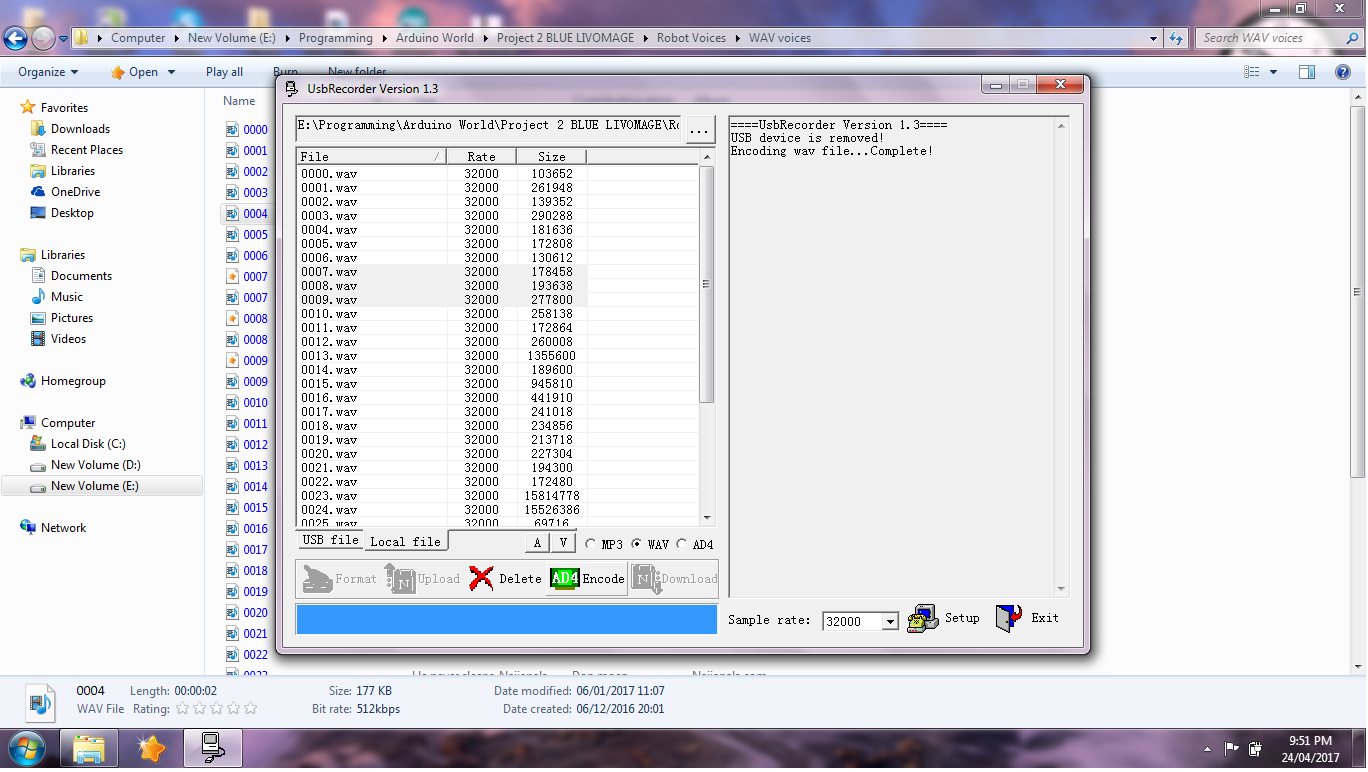Open the Sample rate dropdown
The height and width of the screenshot is (772, 1368).
892,621
